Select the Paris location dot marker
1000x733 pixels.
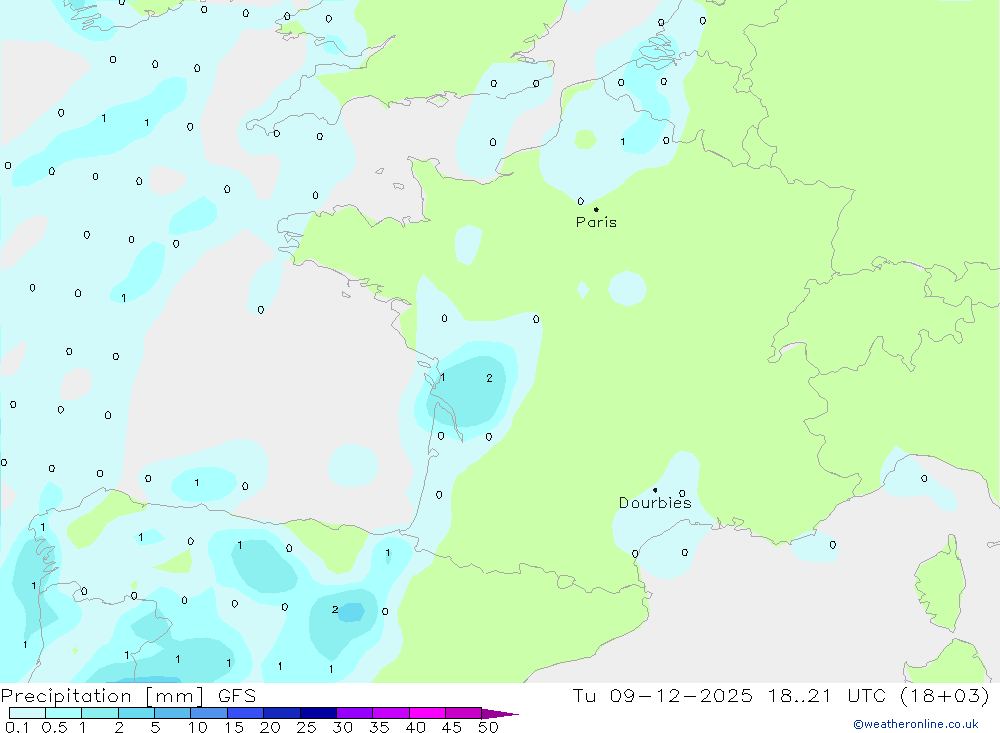[x=596, y=209]
